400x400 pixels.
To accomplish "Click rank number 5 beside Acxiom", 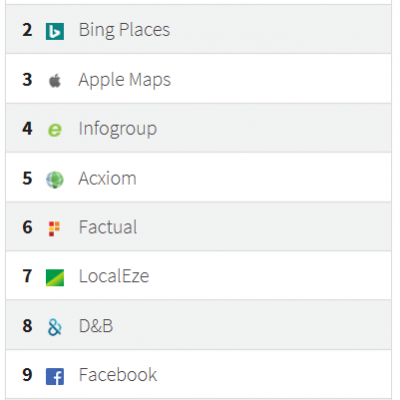I will [x=27, y=178].
